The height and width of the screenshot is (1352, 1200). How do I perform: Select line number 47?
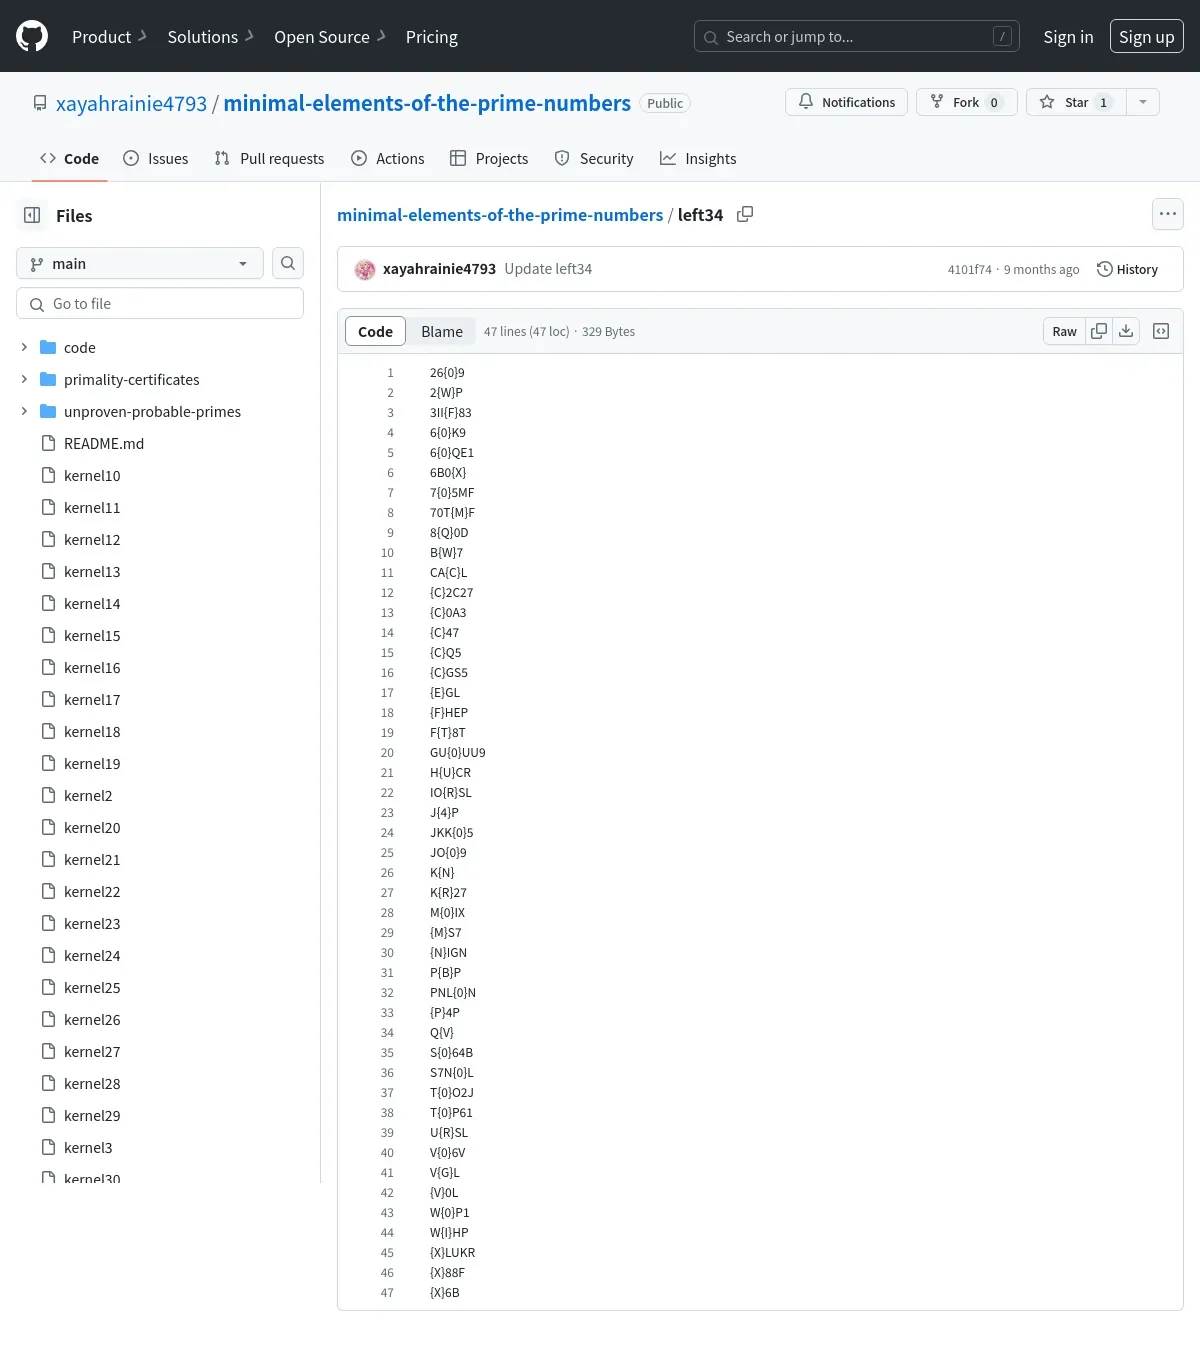[x=387, y=1293]
